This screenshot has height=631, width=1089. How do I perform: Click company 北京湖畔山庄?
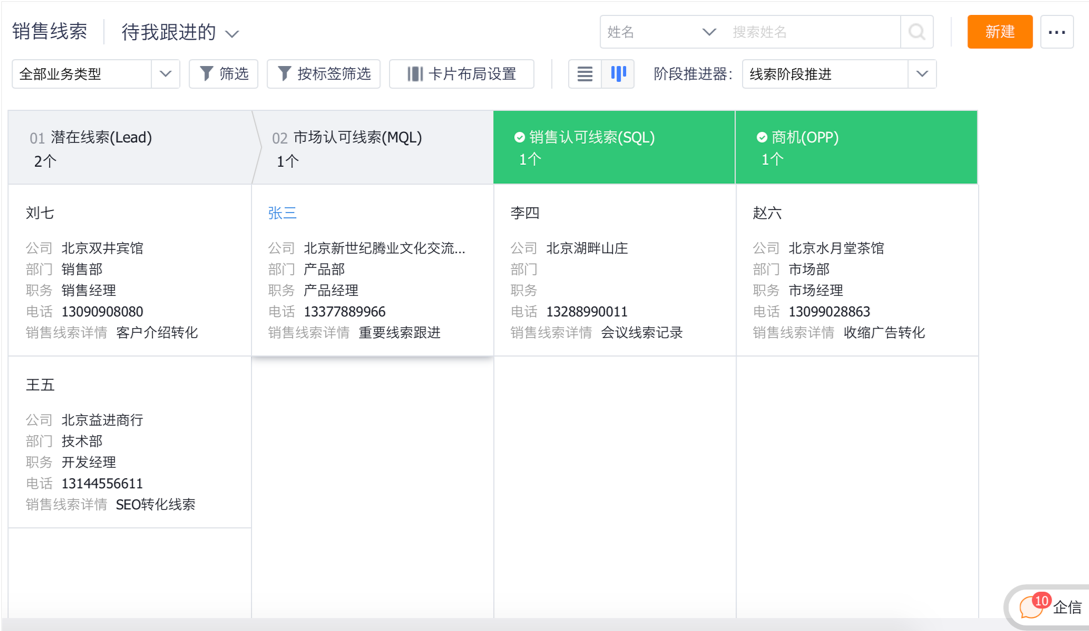click(587, 248)
